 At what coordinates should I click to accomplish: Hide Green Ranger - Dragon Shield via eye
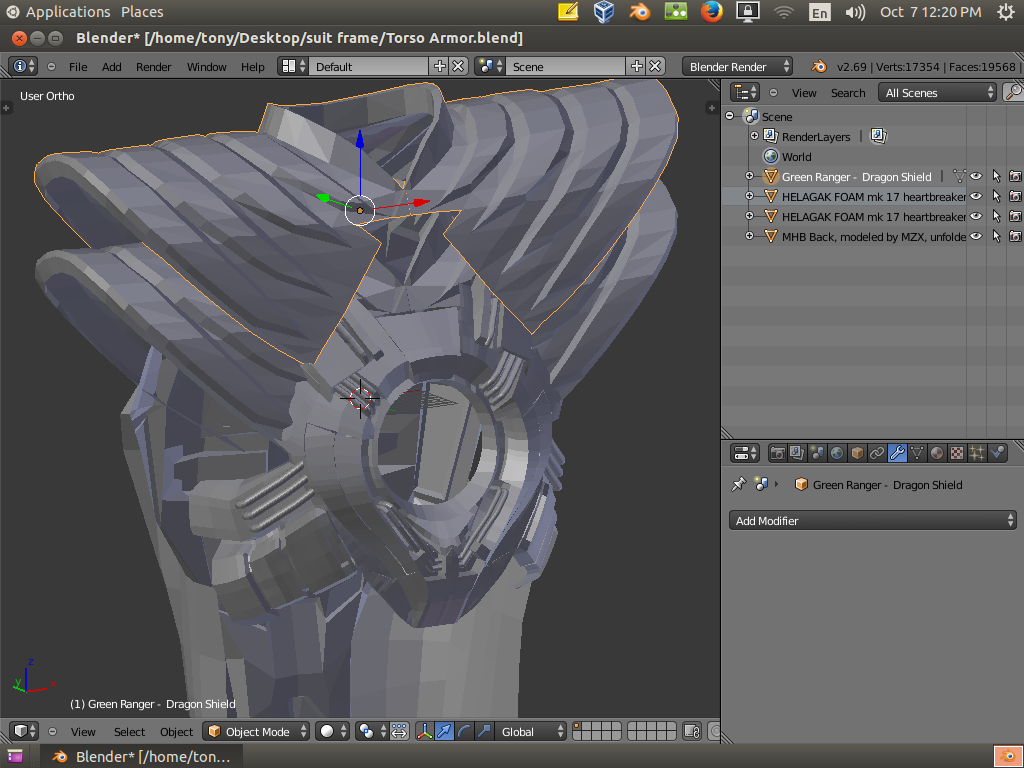pyautogui.click(x=976, y=176)
